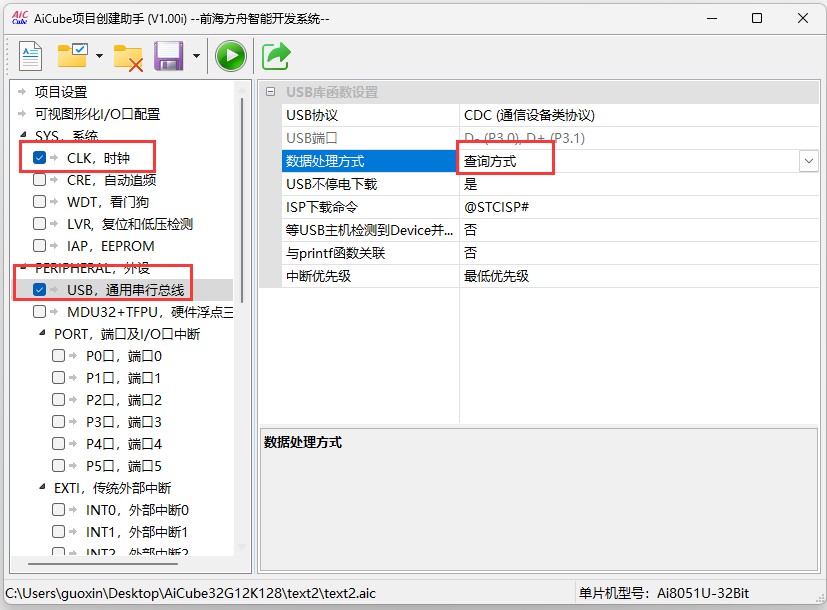Collapse the PORT 端口及I/O口中断 node

(42, 333)
